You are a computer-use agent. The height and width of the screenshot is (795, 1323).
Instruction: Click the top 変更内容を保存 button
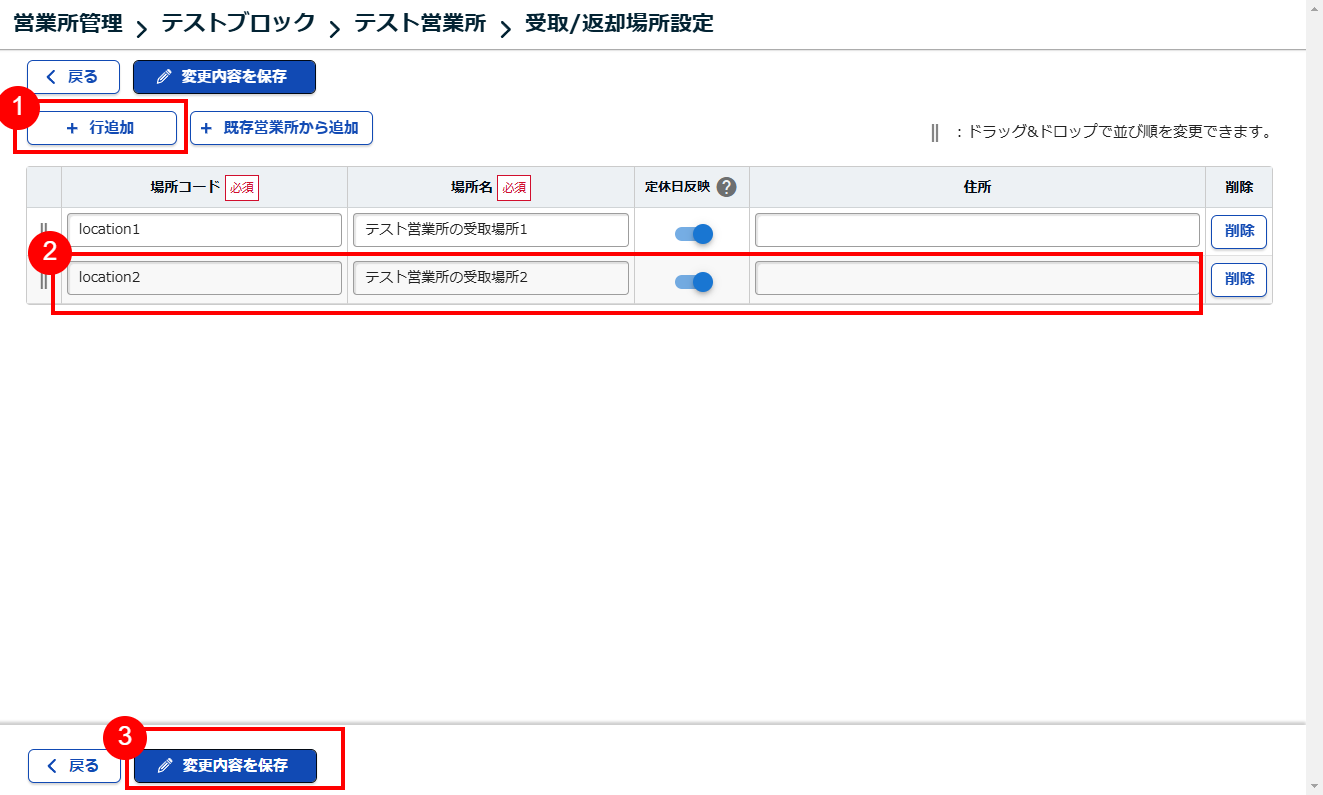click(224, 77)
